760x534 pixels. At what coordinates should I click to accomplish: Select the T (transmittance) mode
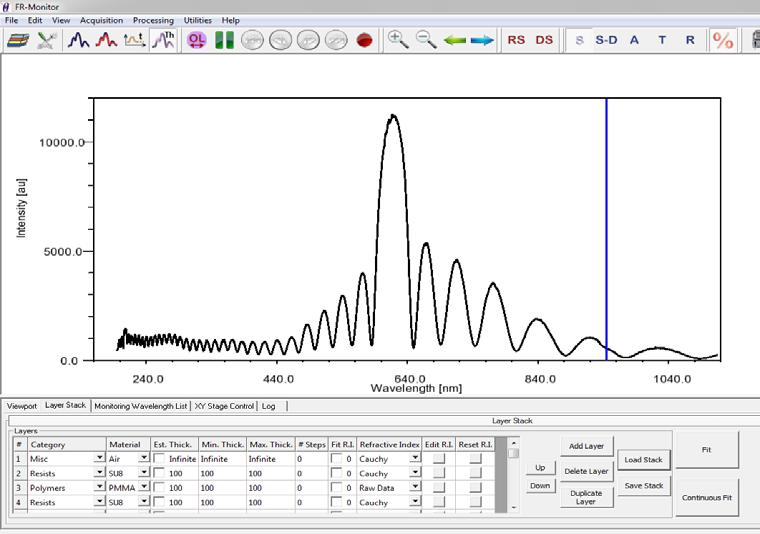point(662,40)
